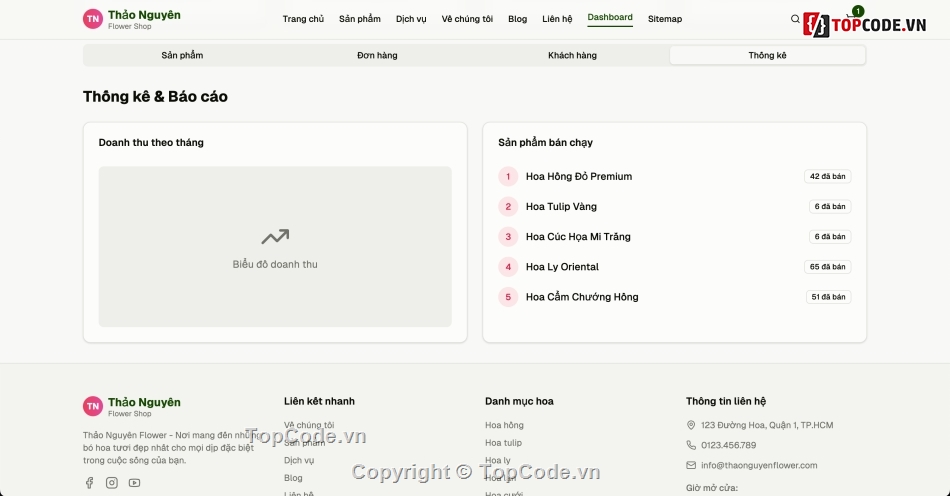Open Về chúng tôi footer link
The height and width of the screenshot is (496, 950).
309,425
